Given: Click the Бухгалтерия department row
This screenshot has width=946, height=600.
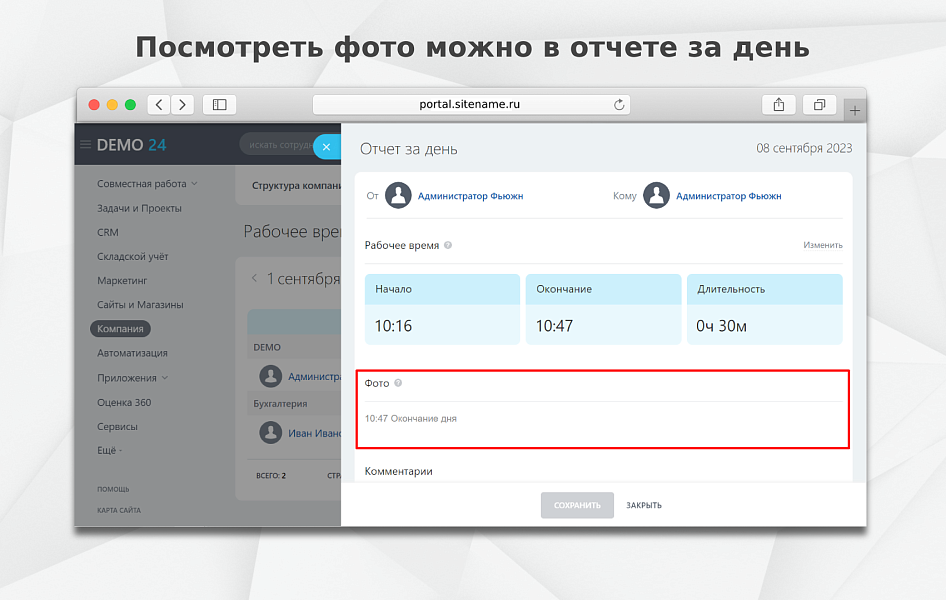Looking at the screenshot, I should [x=294, y=403].
